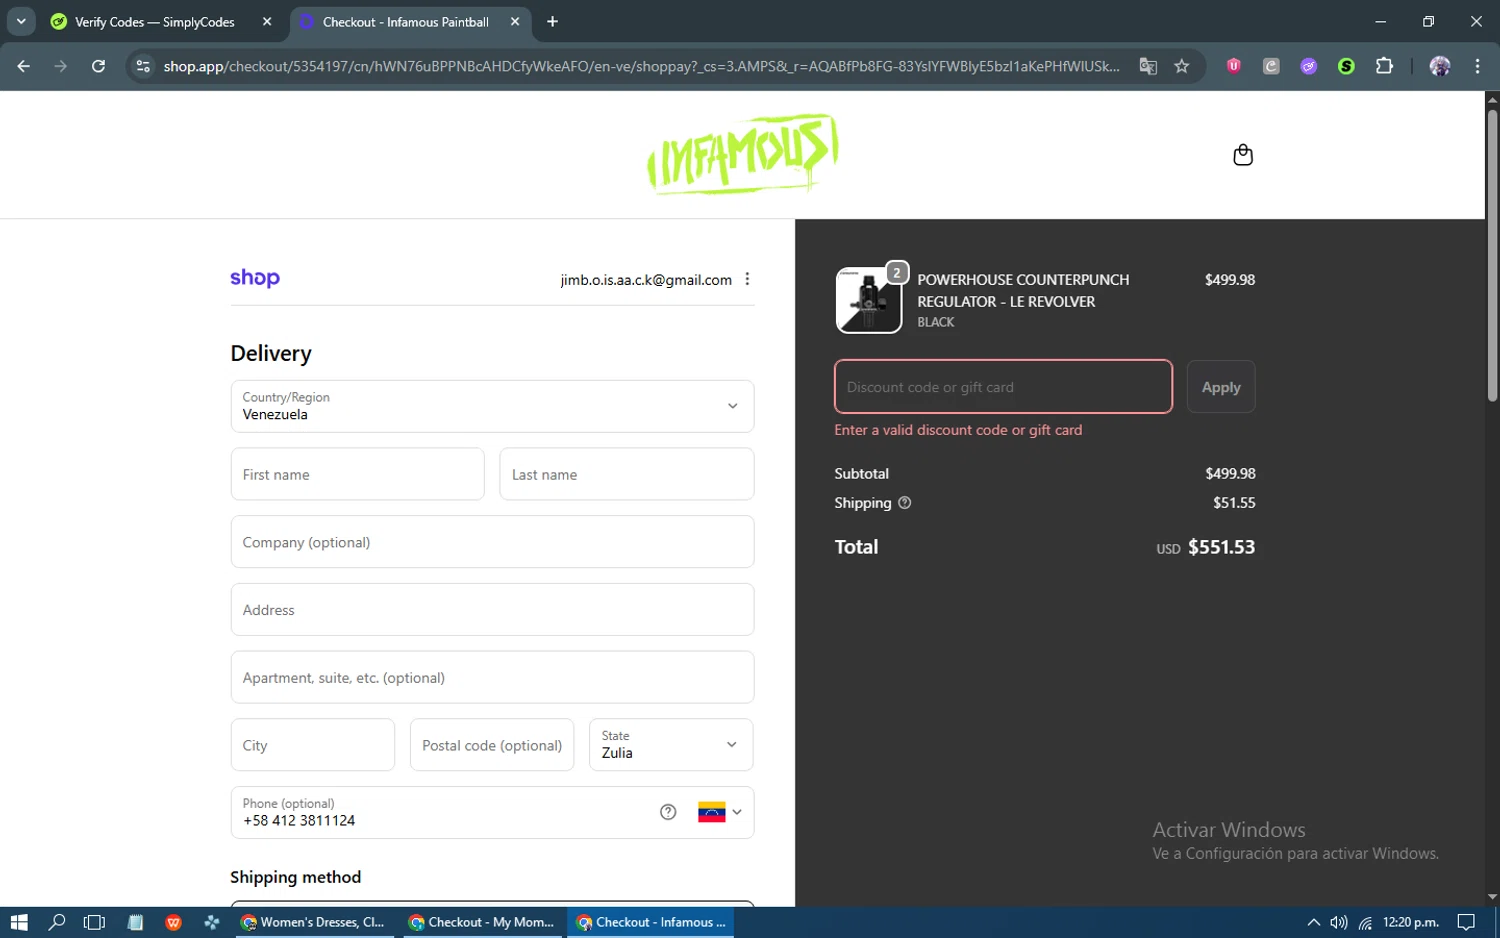Screen dimensions: 1500x938
Task: Select the Checkout Infamous Paintball tab
Action: (408, 21)
